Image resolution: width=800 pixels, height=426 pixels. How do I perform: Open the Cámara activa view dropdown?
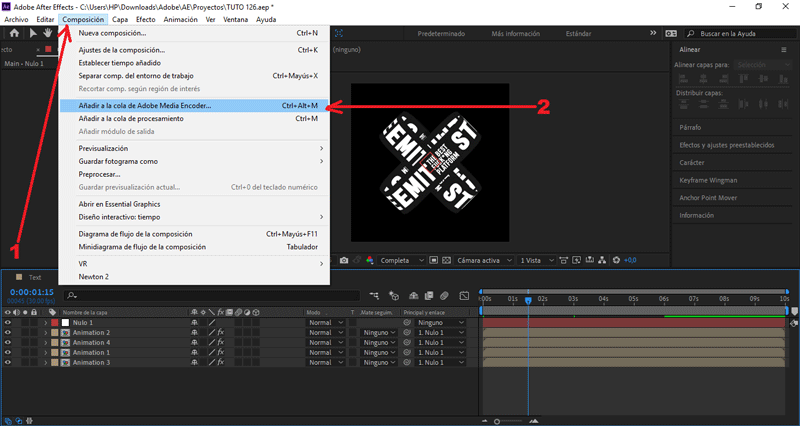[484, 260]
